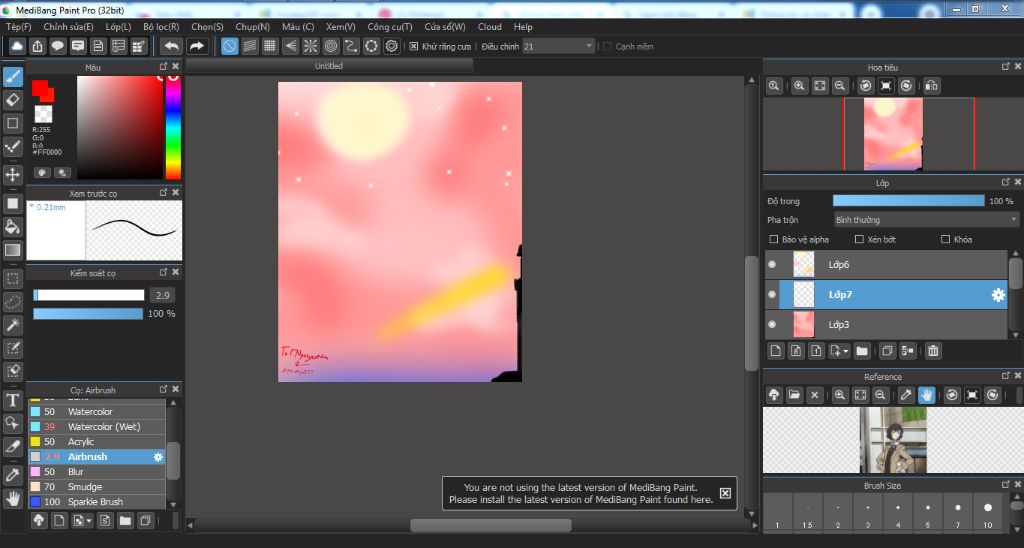Select the Brush tool in left toolbar

[x=12, y=76]
